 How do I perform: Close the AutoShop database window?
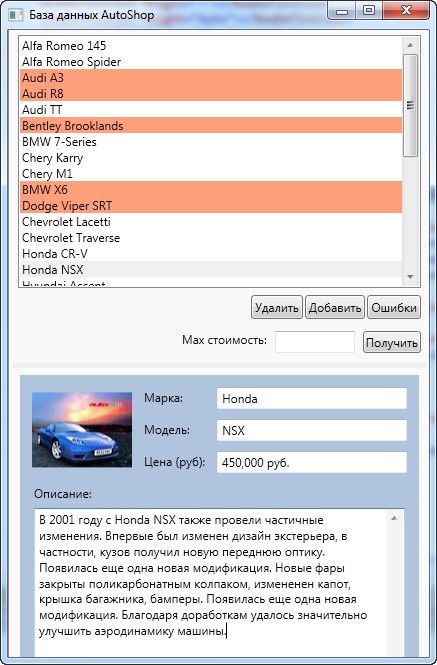pyautogui.click(x=406, y=11)
